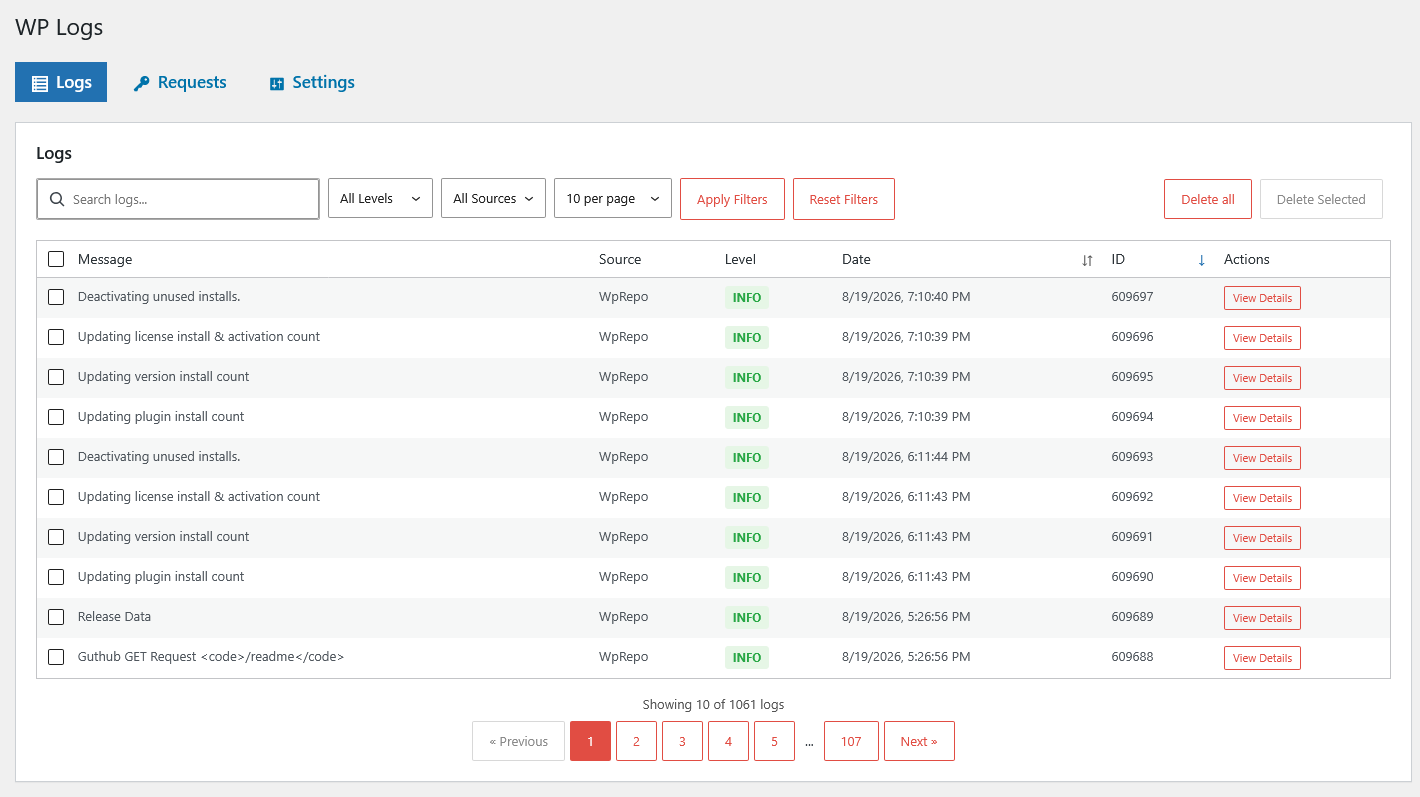Open the All Sources dropdown
The width and height of the screenshot is (1420, 797).
click(x=493, y=198)
